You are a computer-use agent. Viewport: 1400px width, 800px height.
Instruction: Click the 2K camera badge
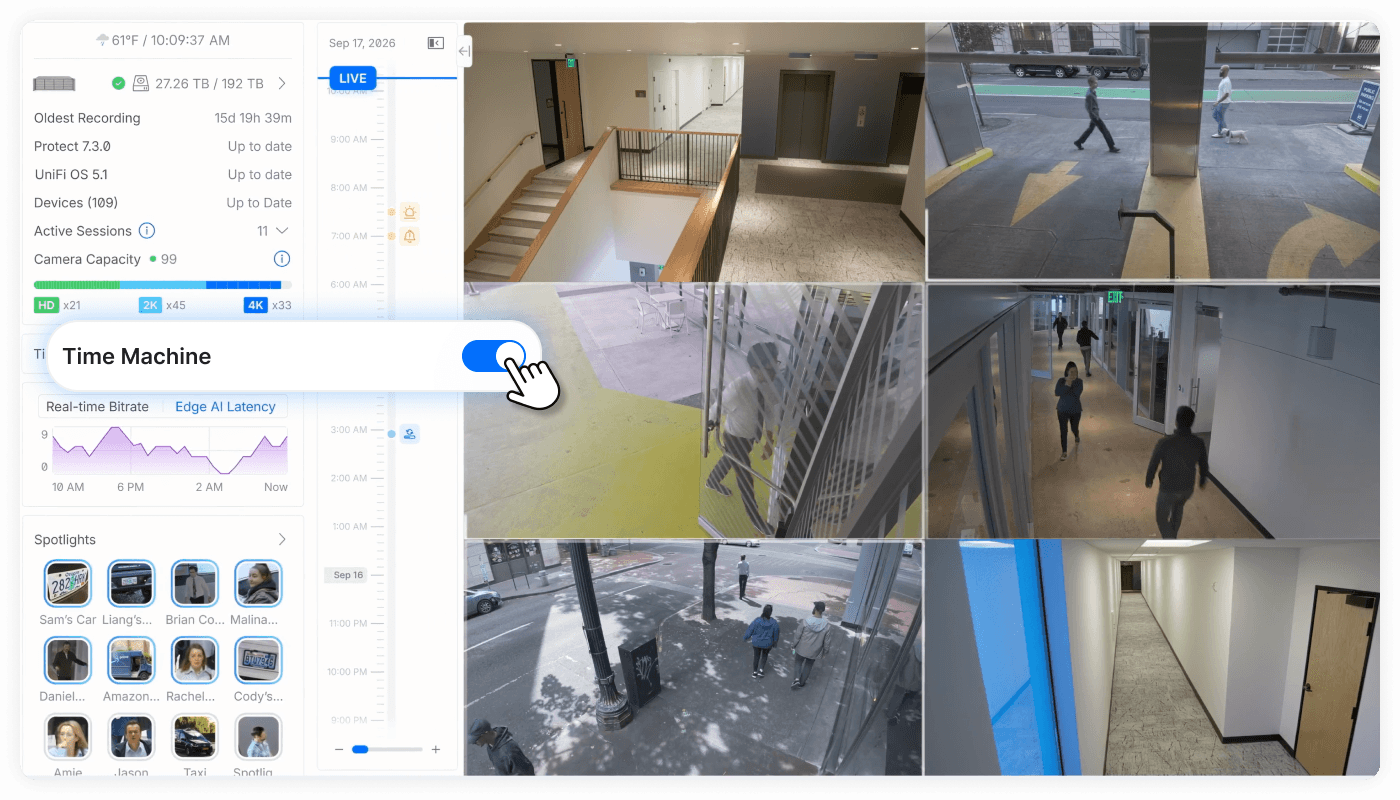[151, 305]
